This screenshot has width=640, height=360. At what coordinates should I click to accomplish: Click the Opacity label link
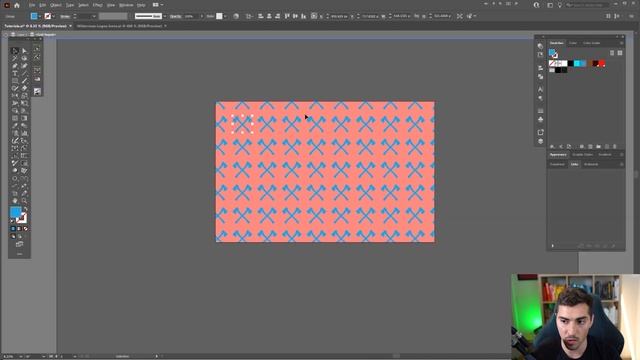176,16
